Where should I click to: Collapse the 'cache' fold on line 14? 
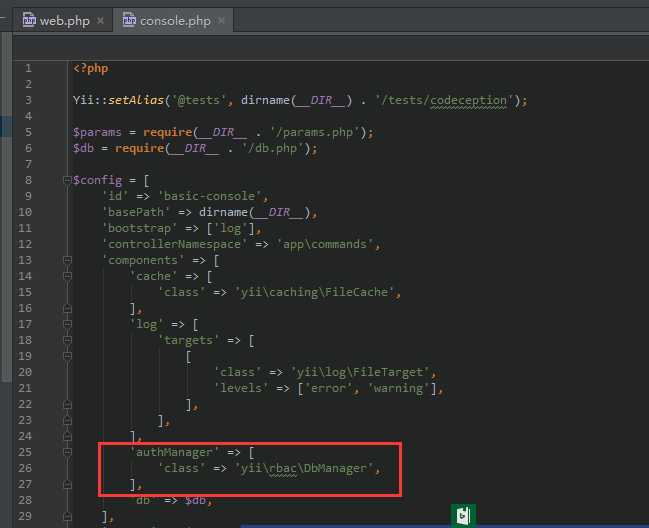67,276
